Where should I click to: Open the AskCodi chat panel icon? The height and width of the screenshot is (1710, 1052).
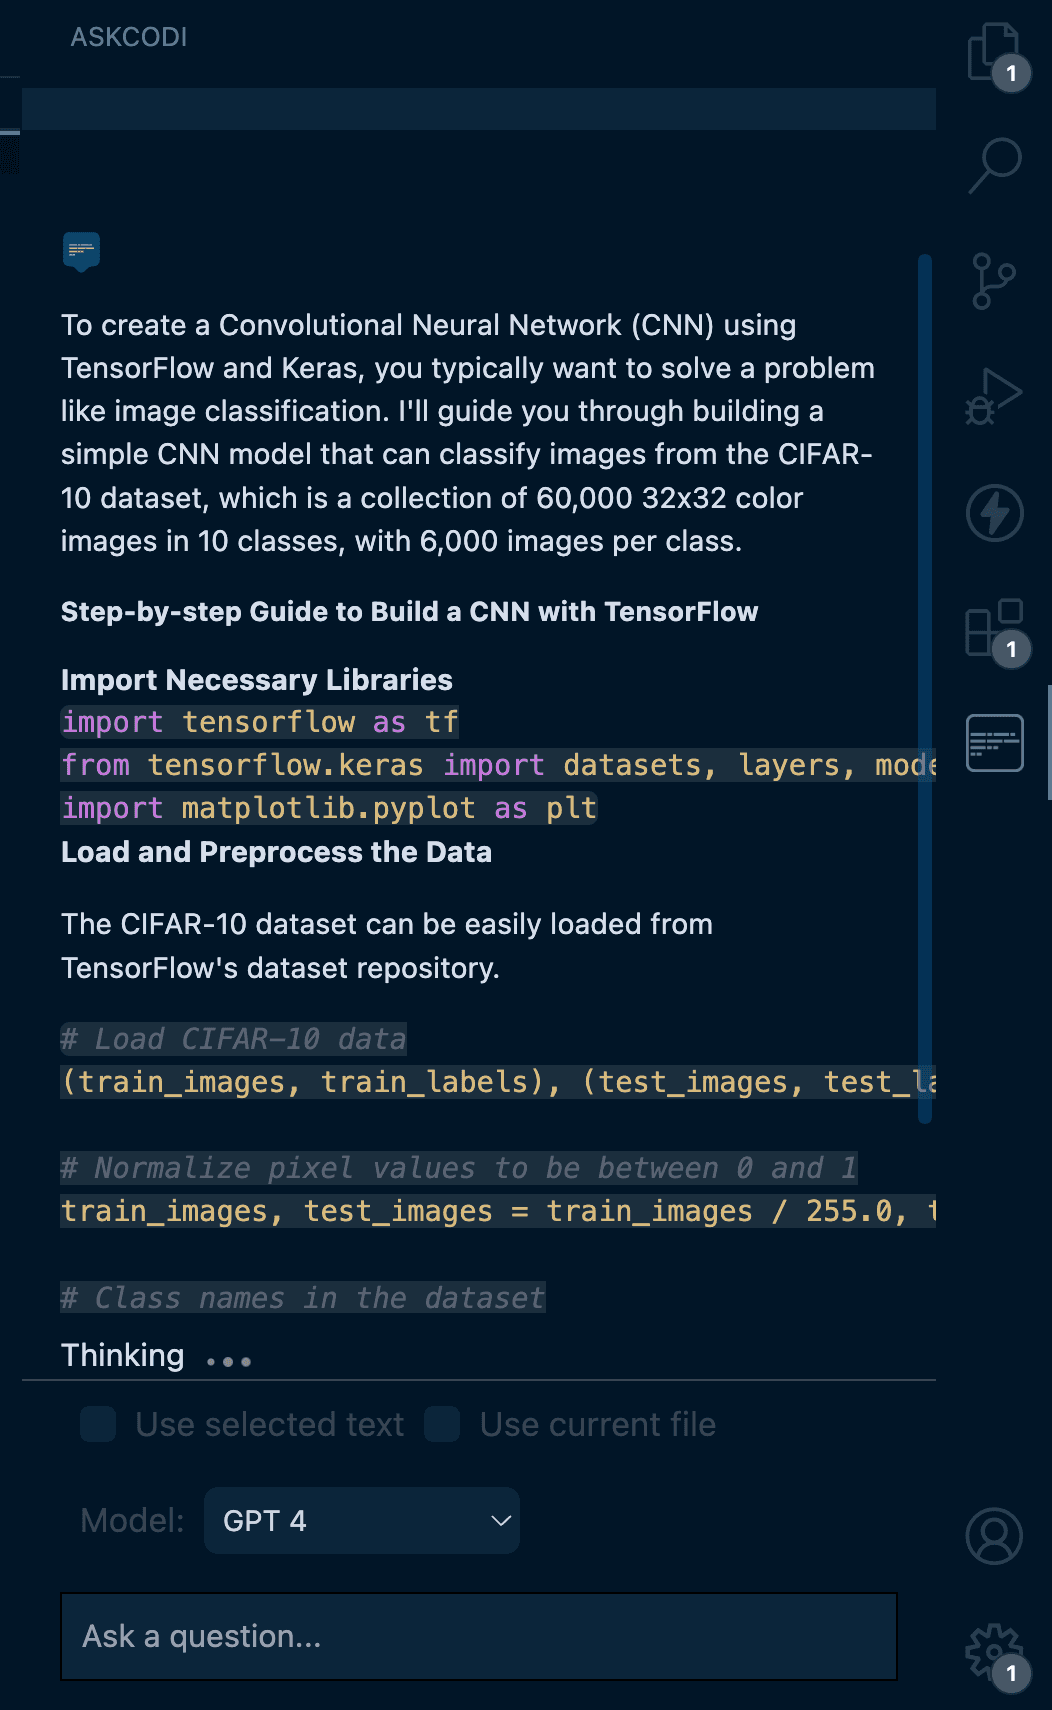tap(994, 743)
